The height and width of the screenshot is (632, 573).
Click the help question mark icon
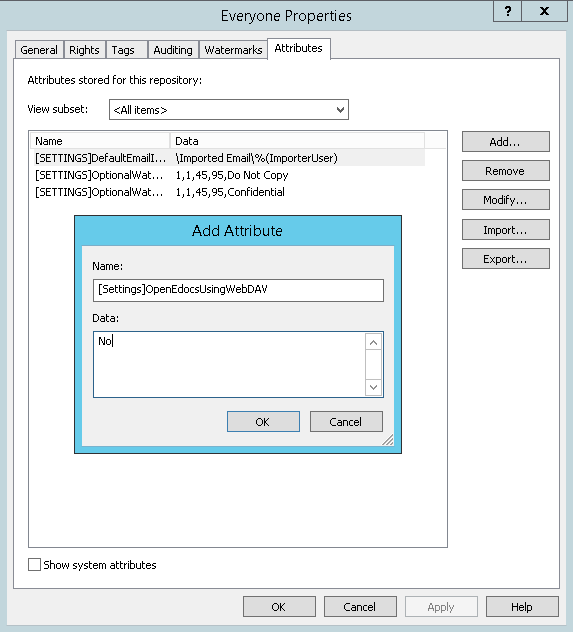pos(507,11)
